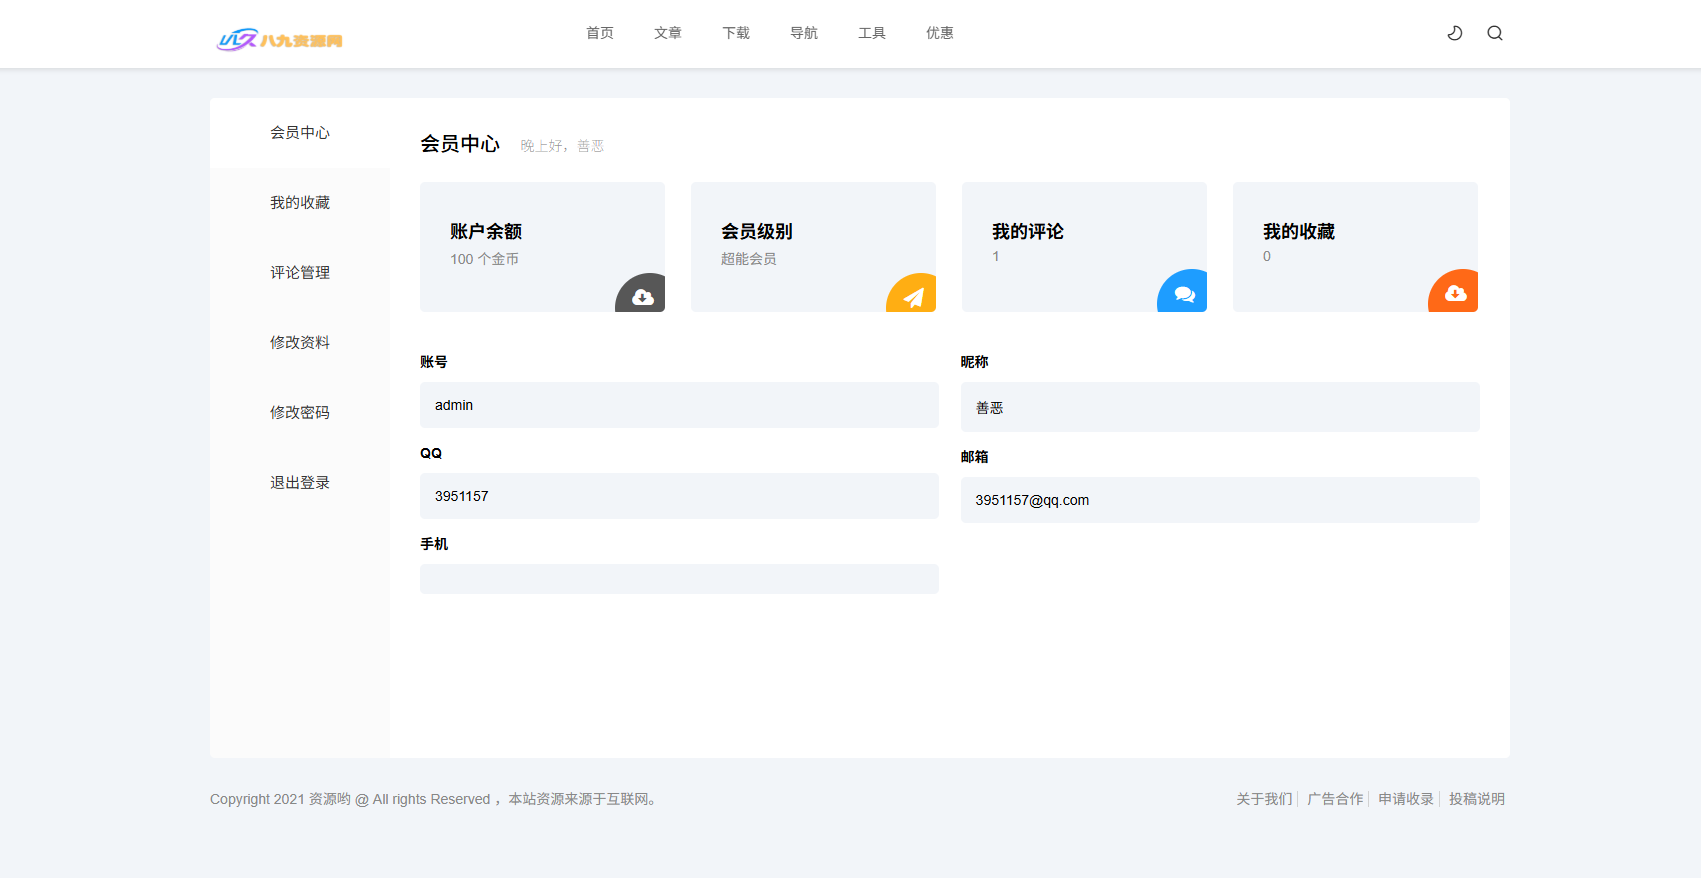Screen dimensions: 1701x878
Task: Select 工具 in the top navigation
Action: pos(872,33)
